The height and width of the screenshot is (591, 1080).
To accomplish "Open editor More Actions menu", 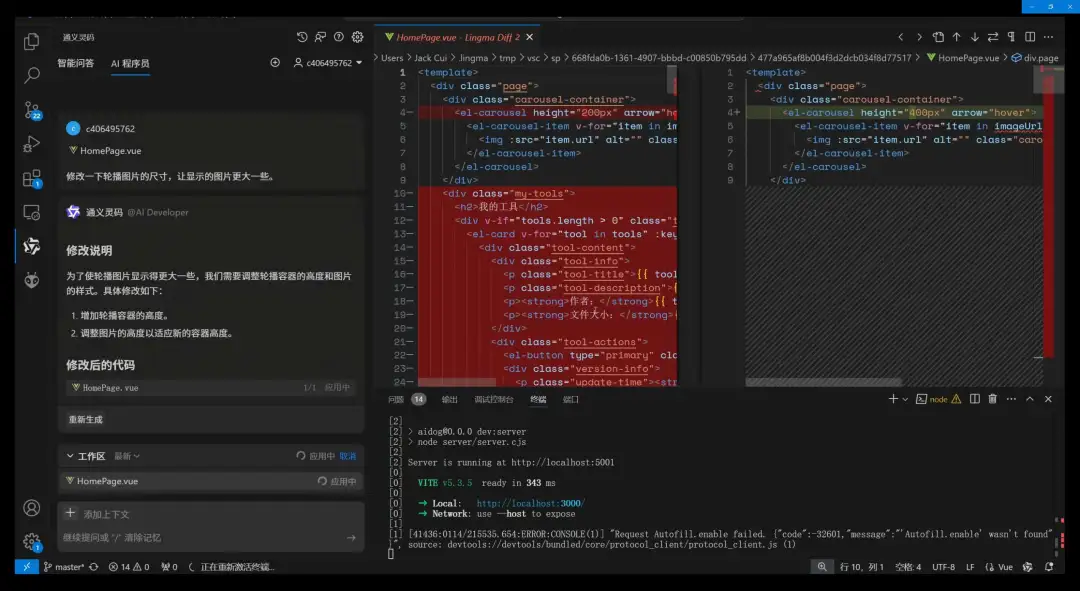I will click(x=1048, y=37).
